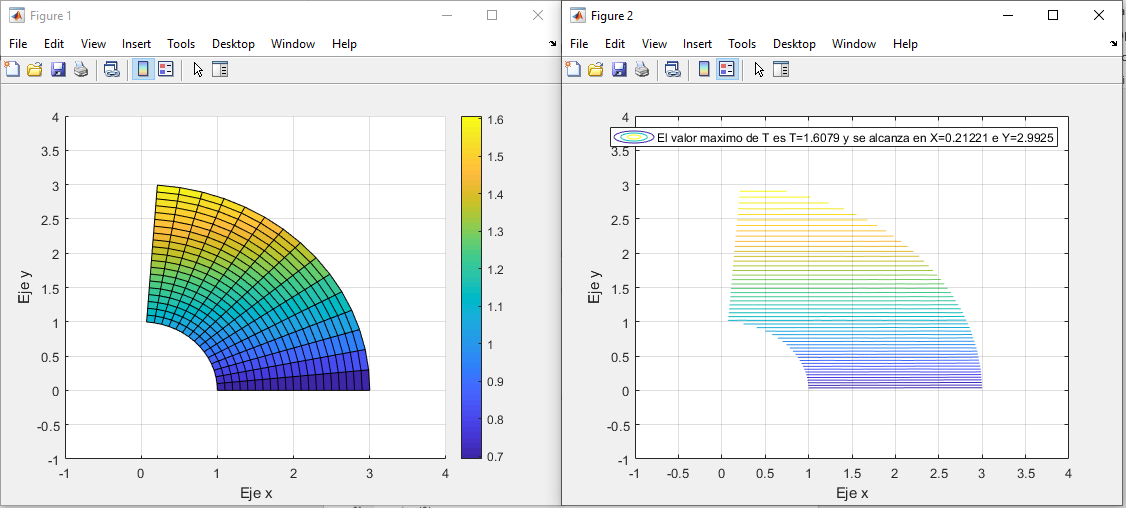
Task: Open the Tools menu in Figure 1
Action: (181, 44)
